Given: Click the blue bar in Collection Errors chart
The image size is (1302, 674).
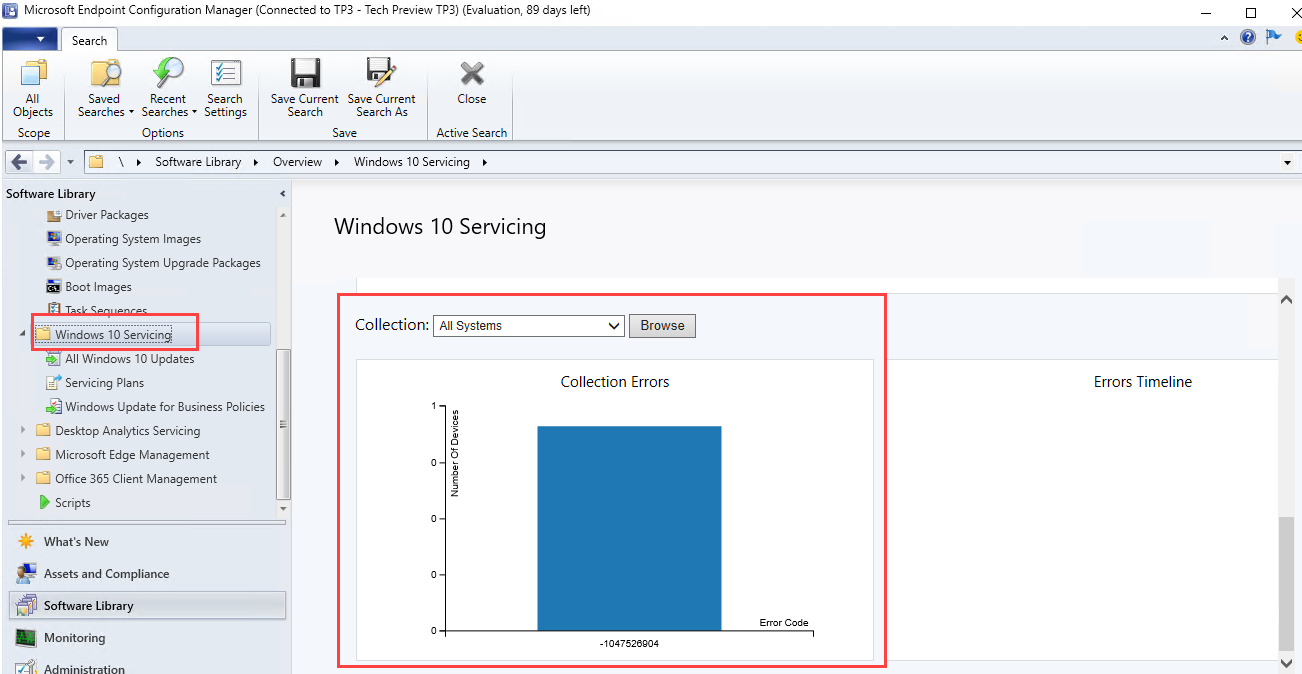Looking at the screenshot, I should point(629,528).
